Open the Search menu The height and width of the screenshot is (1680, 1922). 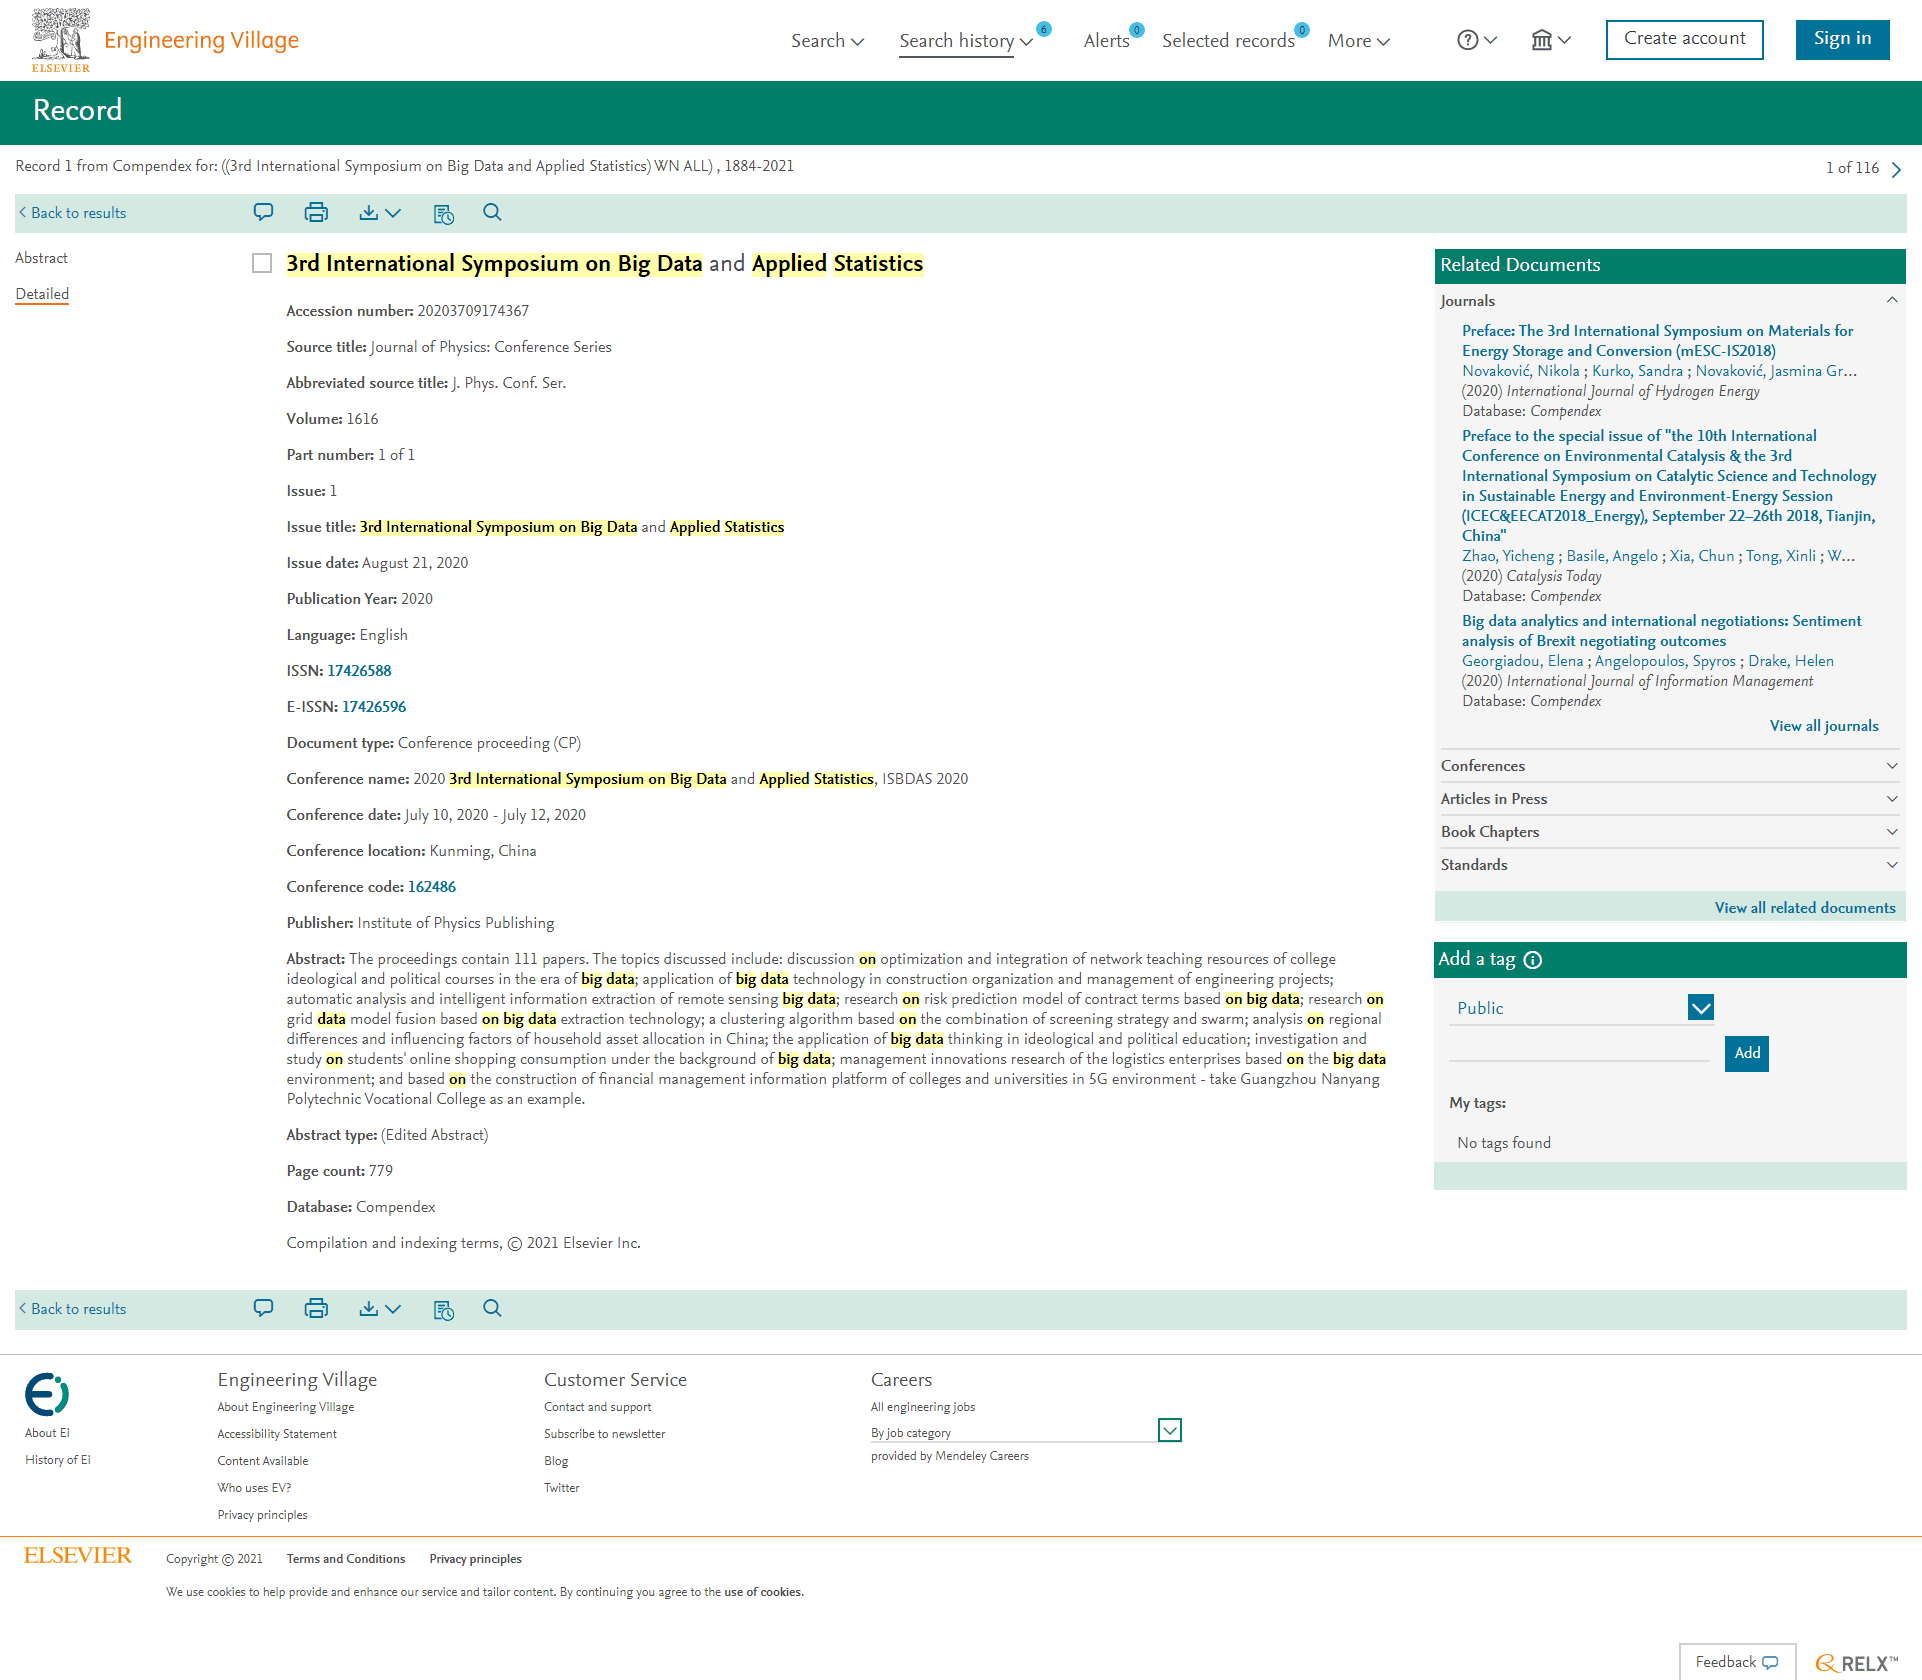pos(827,41)
